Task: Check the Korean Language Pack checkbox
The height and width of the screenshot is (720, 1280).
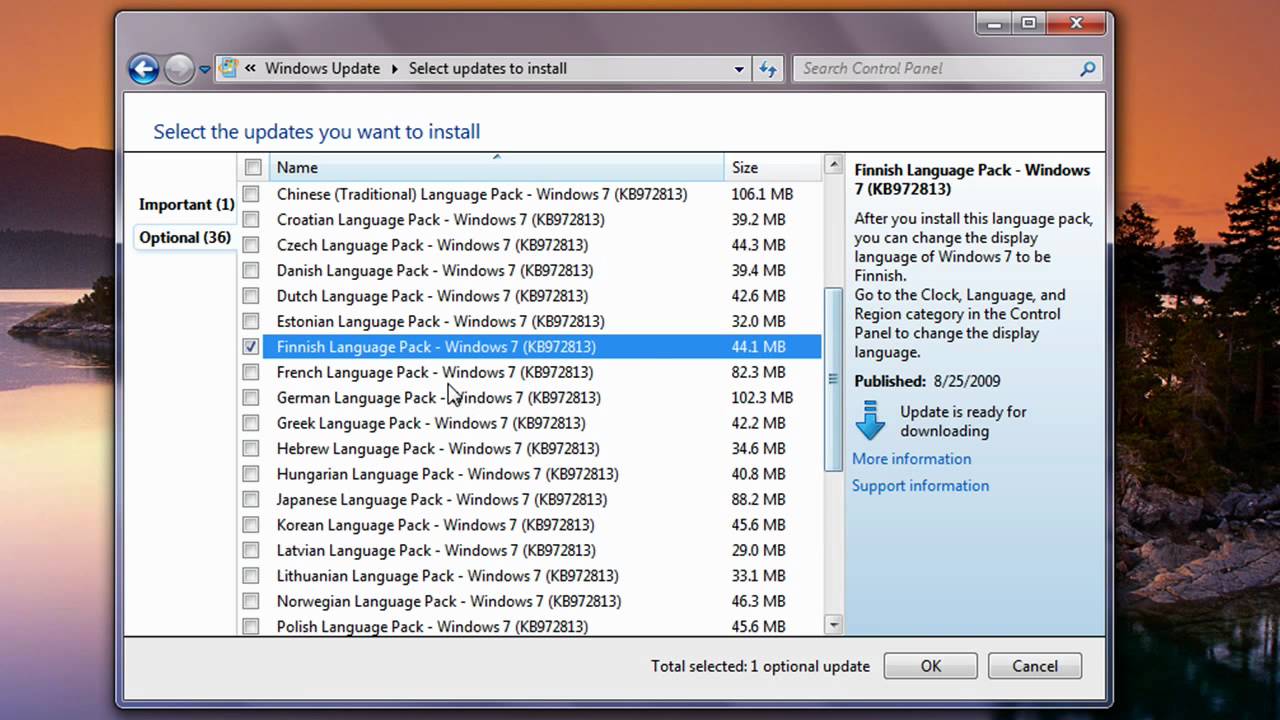Action: [x=251, y=525]
